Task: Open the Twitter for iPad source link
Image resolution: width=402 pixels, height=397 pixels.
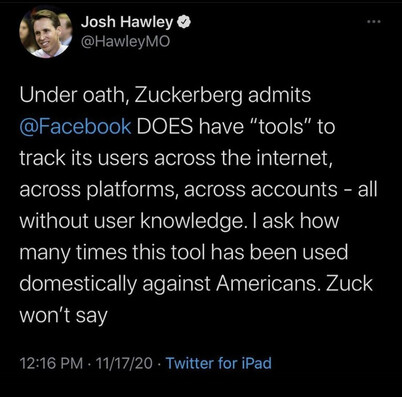Action: [219, 363]
